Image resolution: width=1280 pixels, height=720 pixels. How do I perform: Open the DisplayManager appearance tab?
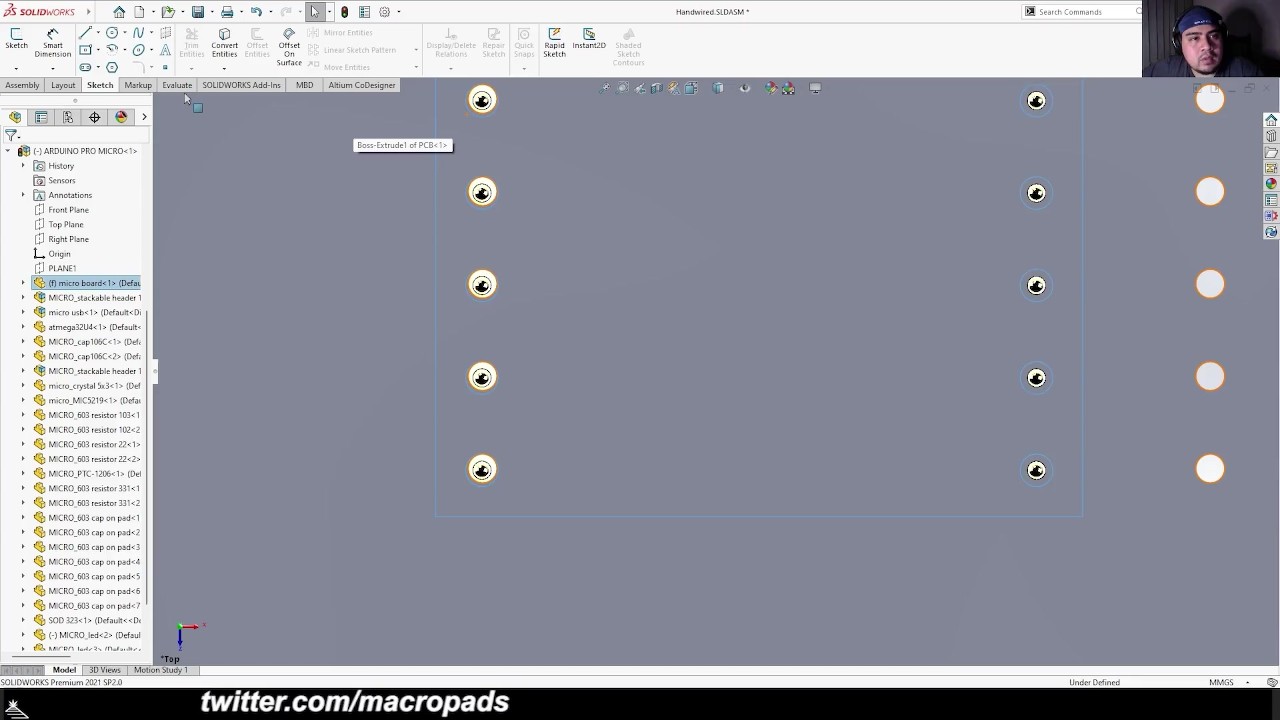pos(121,117)
